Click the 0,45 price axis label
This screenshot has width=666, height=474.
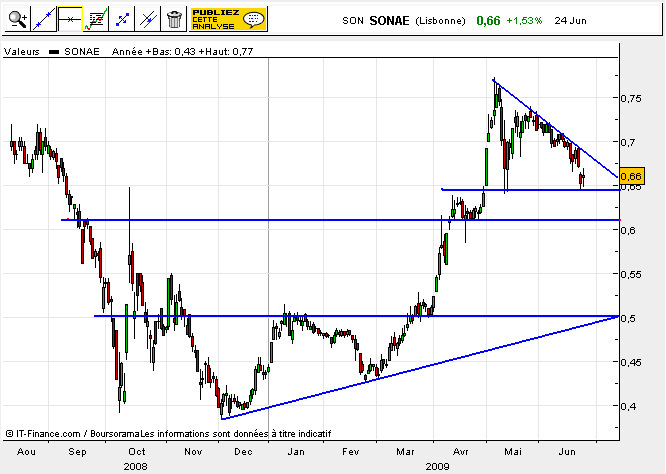click(x=631, y=362)
